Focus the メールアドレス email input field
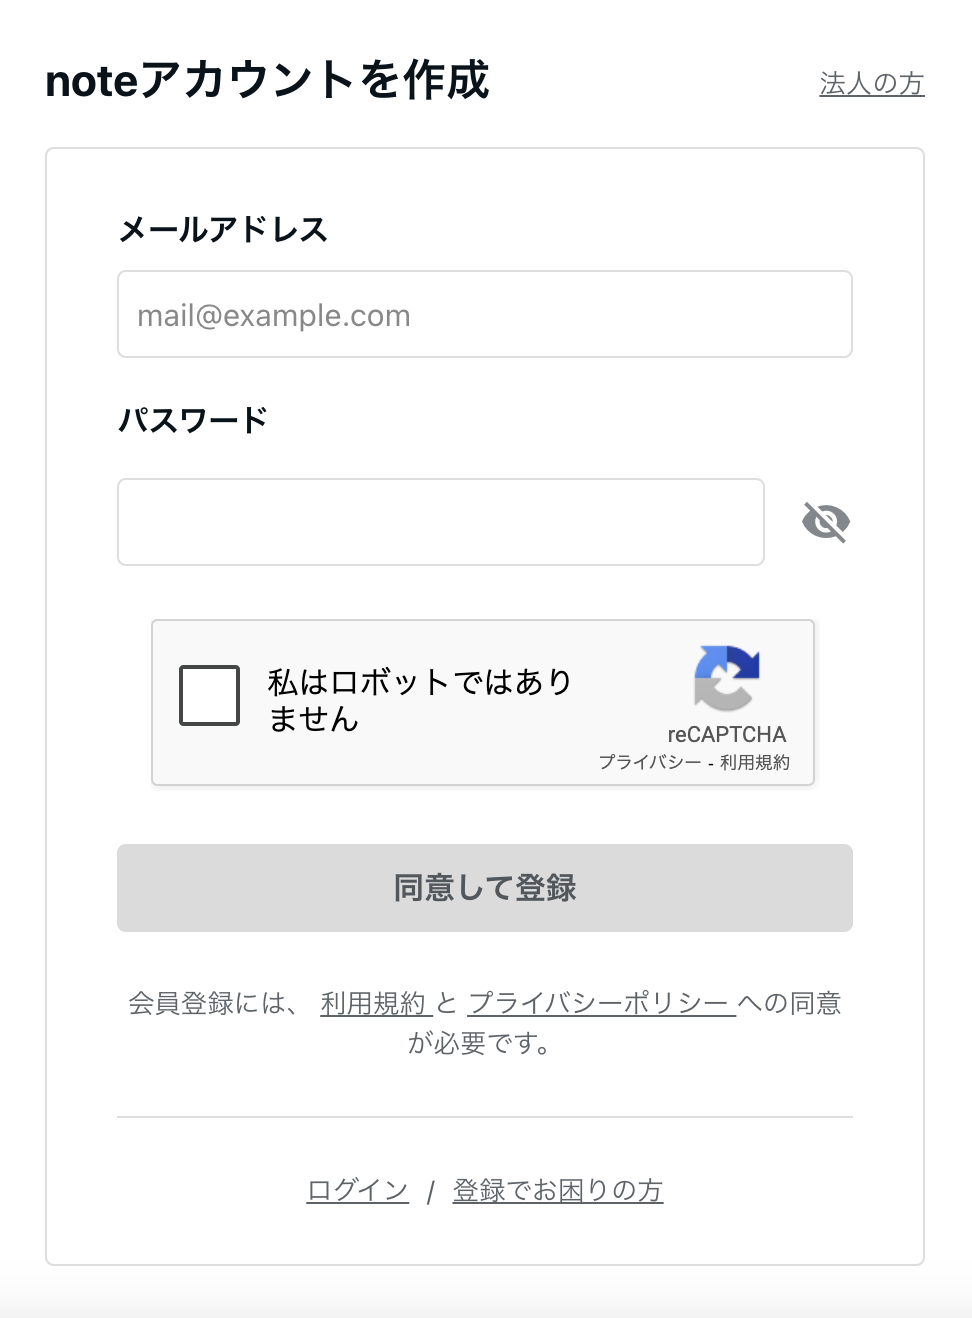972x1318 pixels. 485,315
